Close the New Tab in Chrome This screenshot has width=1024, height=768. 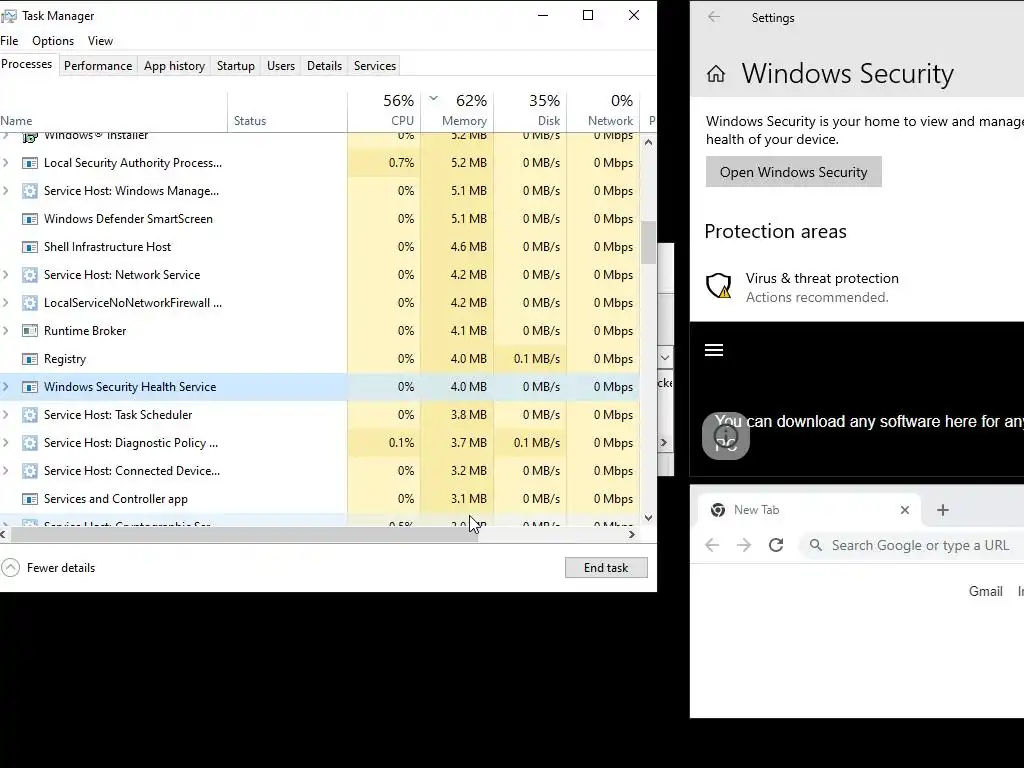pyautogui.click(x=904, y=510)
